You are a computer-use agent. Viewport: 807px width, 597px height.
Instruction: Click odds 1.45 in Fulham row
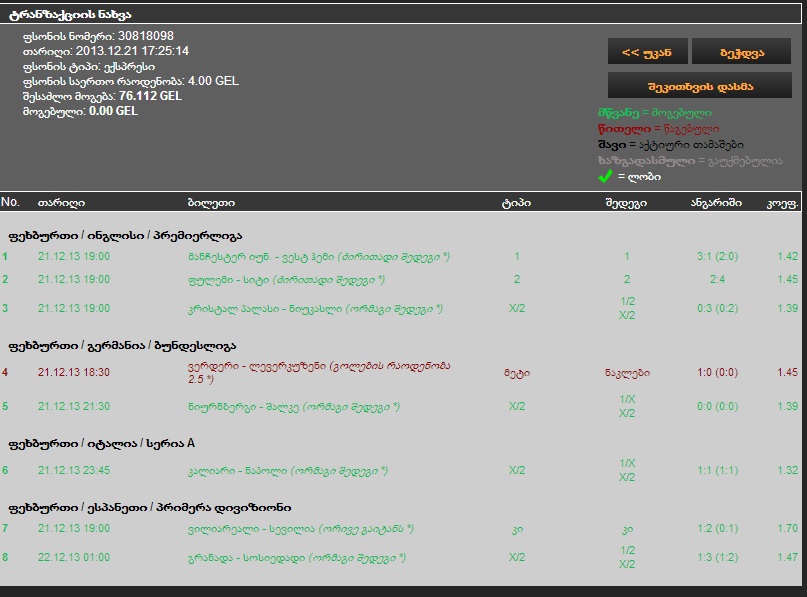[x=787, y=279]
